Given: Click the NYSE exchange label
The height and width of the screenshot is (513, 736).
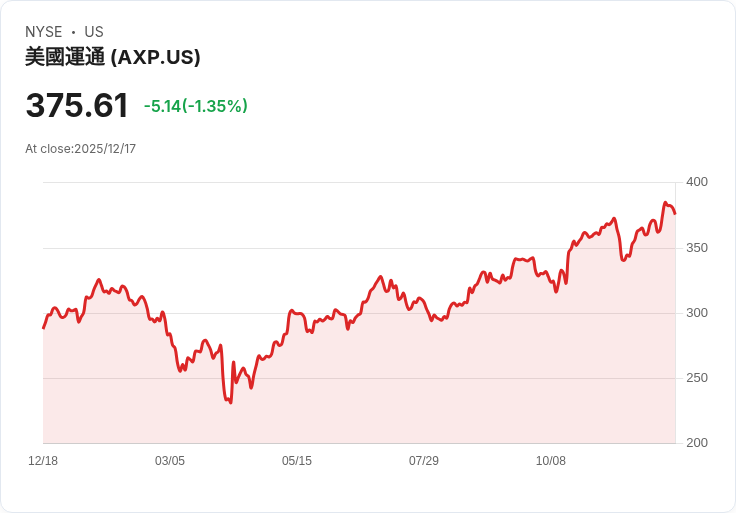Looking at the screenshot, I should tap(44, 32).
